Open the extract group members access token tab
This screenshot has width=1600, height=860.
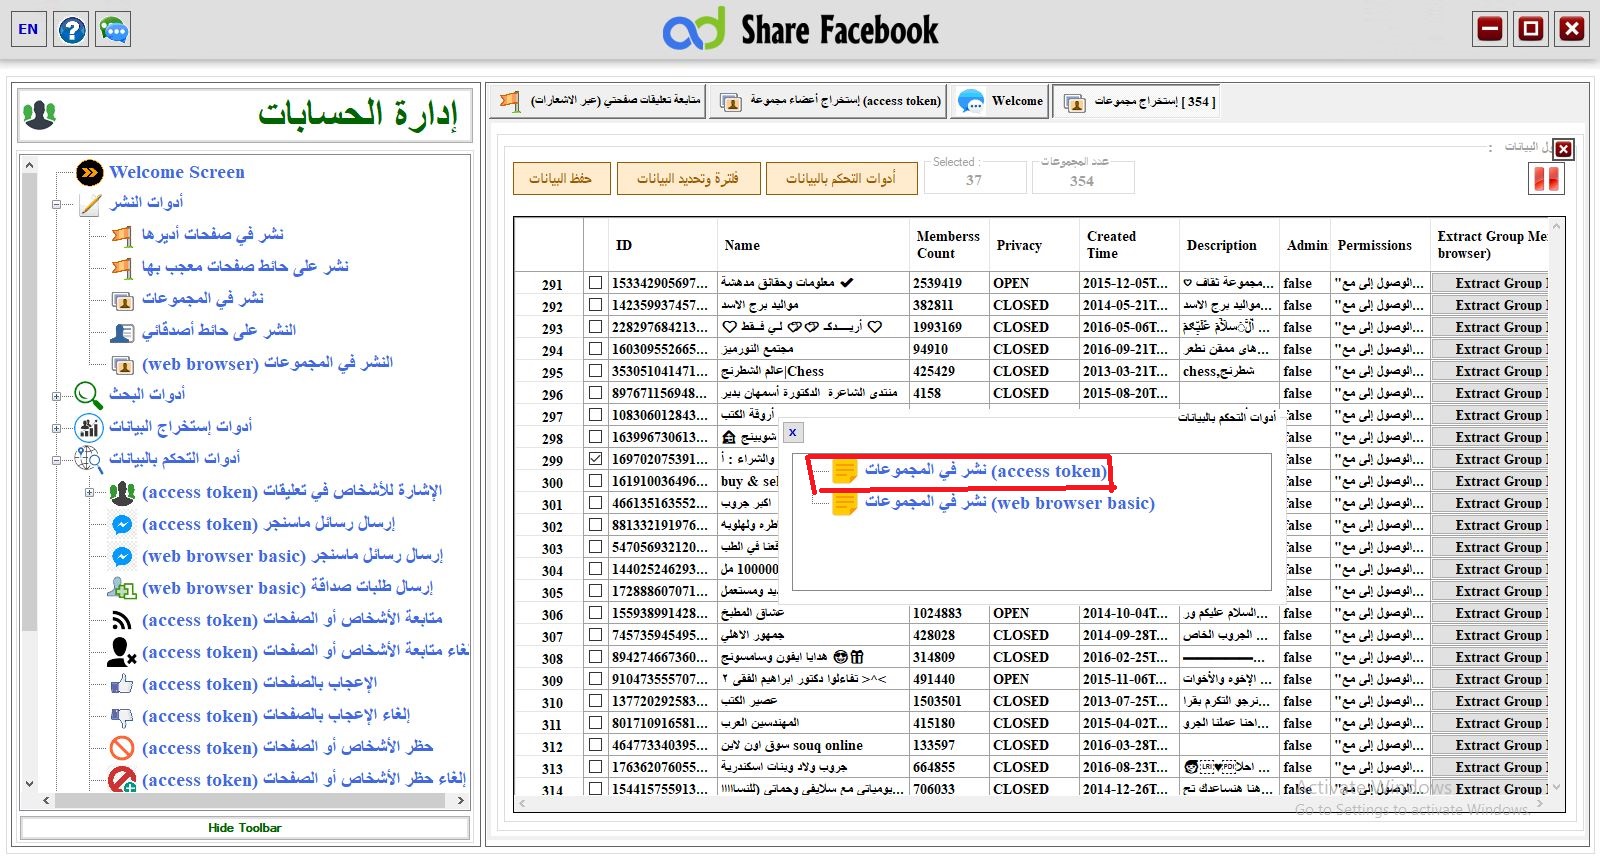coord(828,101)
